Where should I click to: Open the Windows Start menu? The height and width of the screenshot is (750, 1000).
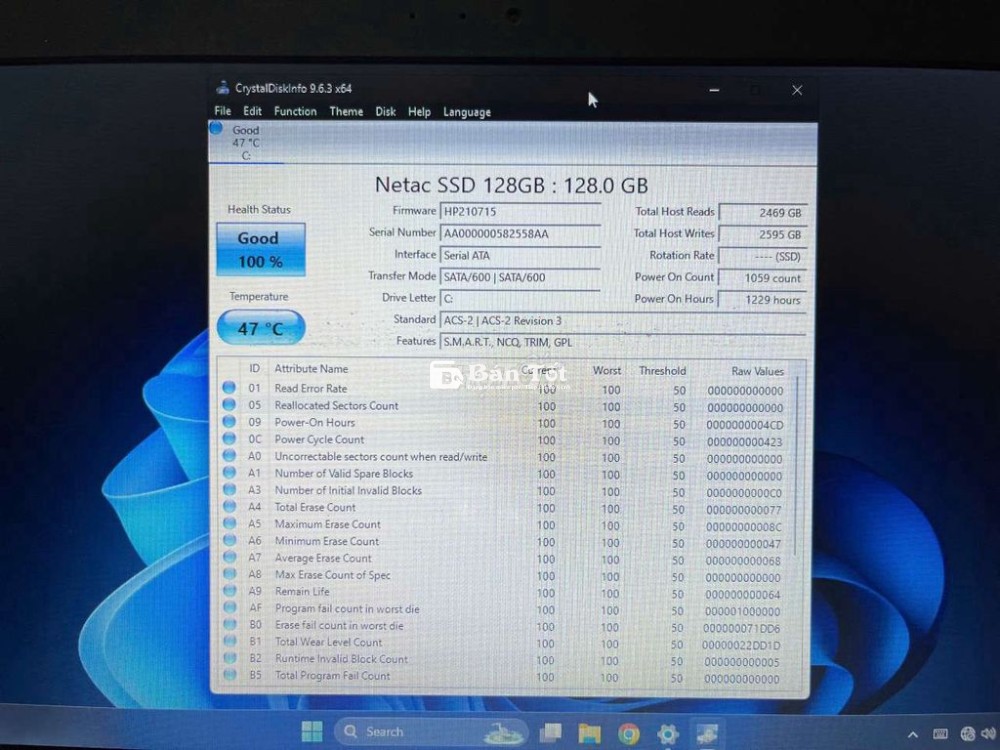pos(312,732)
